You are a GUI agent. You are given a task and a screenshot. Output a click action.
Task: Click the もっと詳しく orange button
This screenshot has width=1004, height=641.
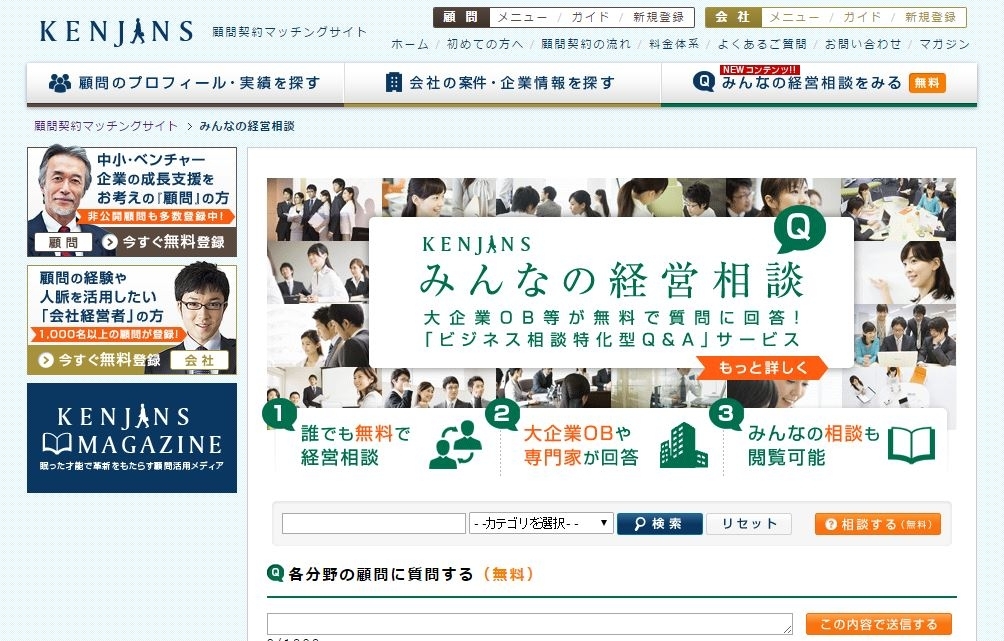[763, 368]
